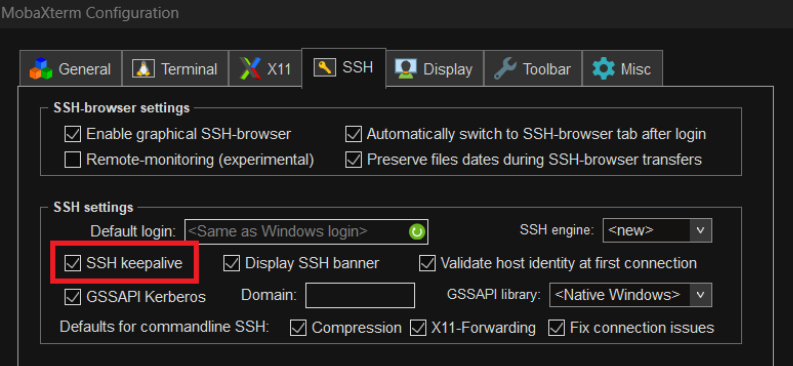The image size is (793, 366).
Task: Expand the GSSAPI library dropdown
Action: coord(631,295)
